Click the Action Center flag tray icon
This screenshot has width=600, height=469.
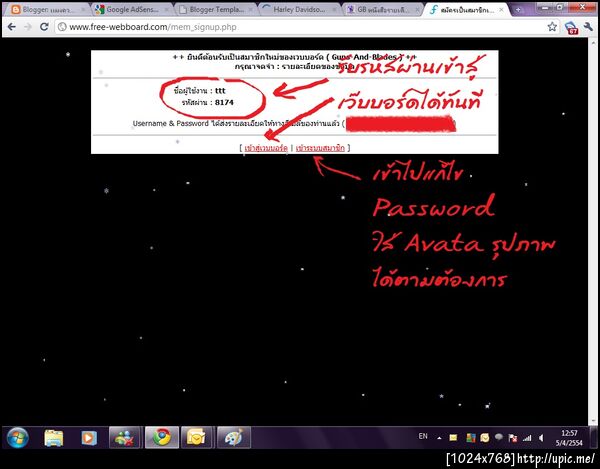tap(513, 438)
